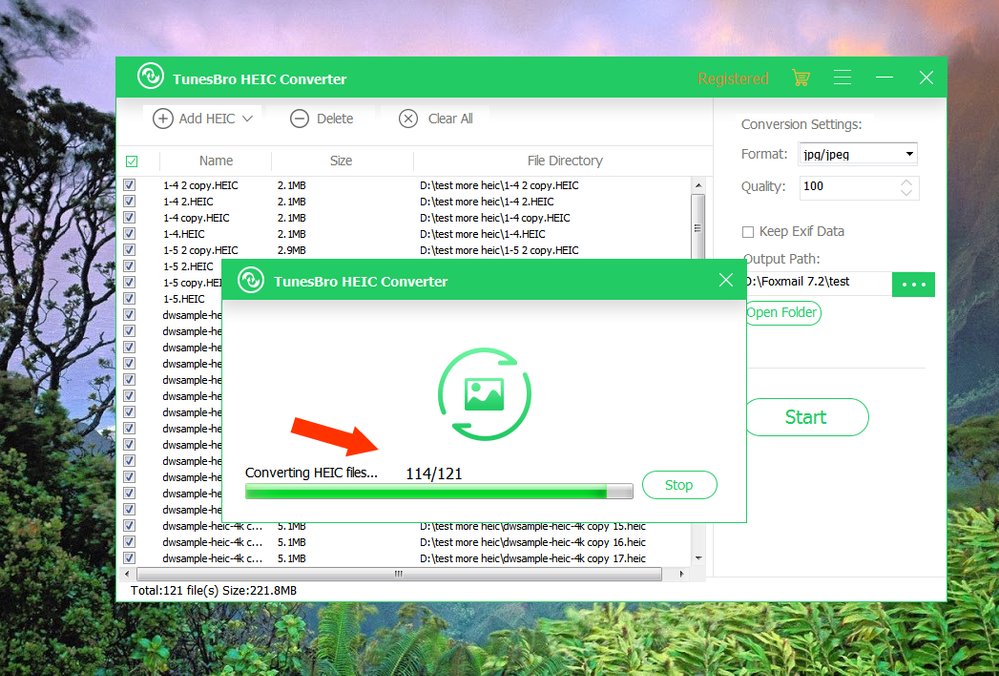Click the conversion progress bar

tap(439, 491)
